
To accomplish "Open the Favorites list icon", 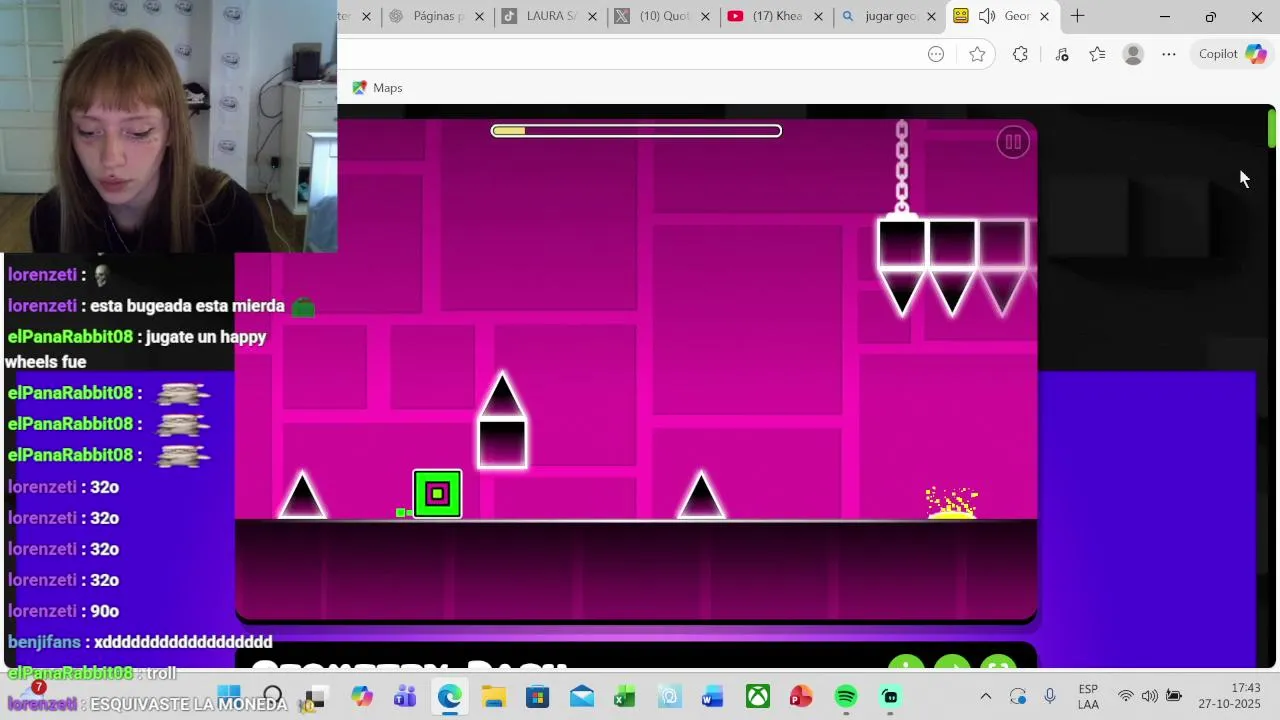I will coord(1097,54).
